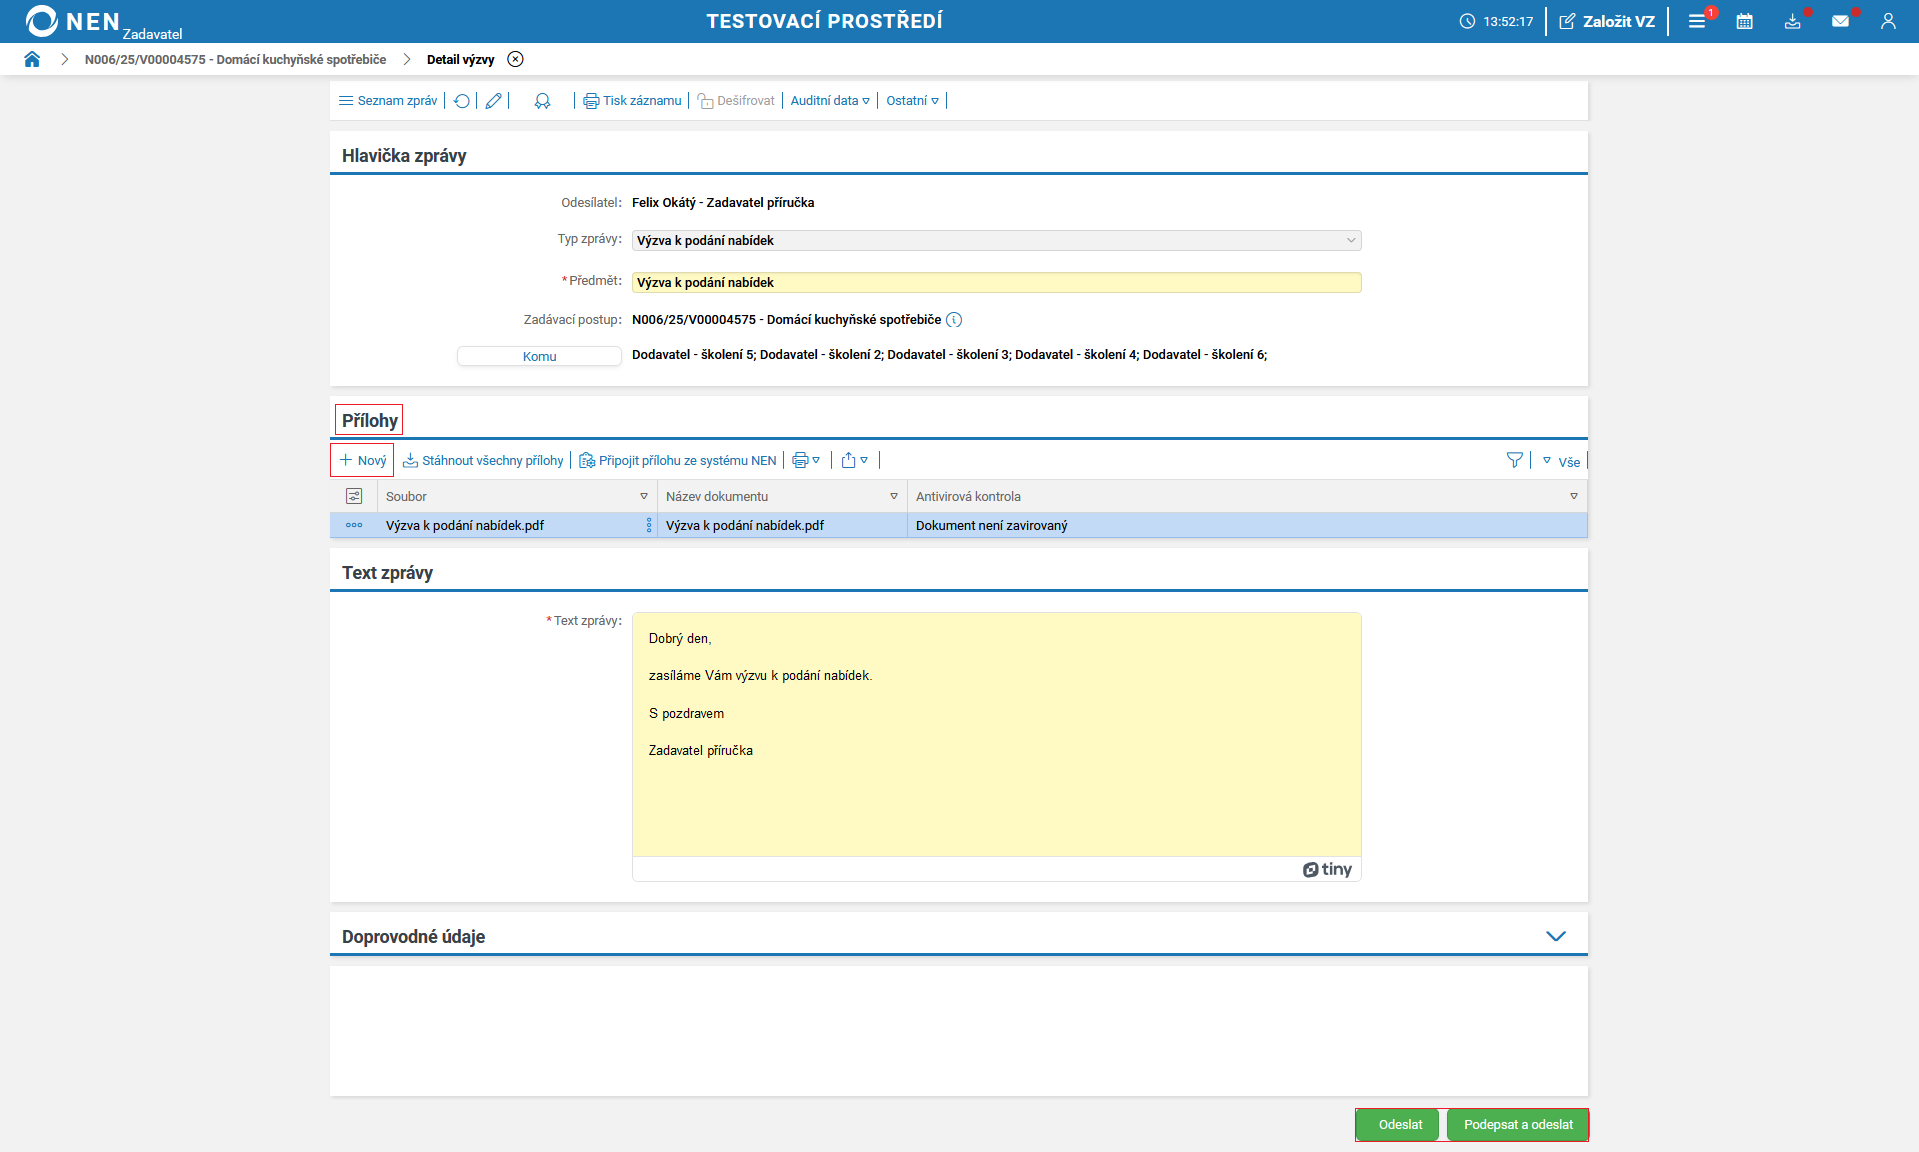Open Seznam zpráv list

tap(388, 101)
